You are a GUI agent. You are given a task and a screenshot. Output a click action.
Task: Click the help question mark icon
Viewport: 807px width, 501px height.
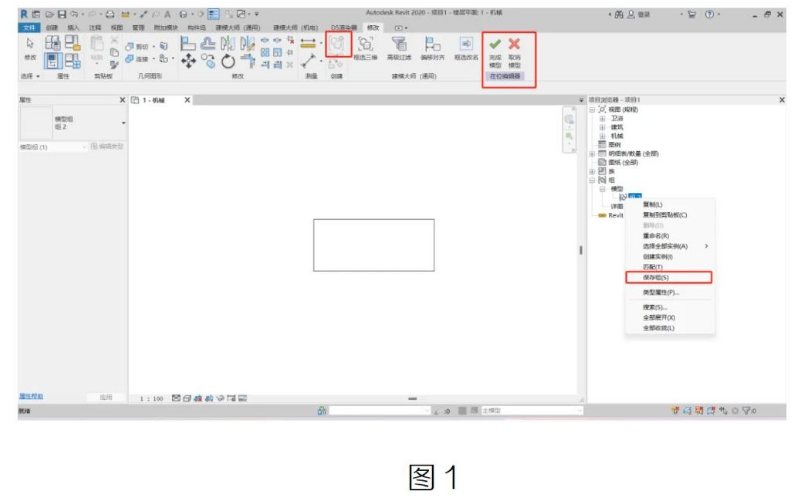[709, 14]
